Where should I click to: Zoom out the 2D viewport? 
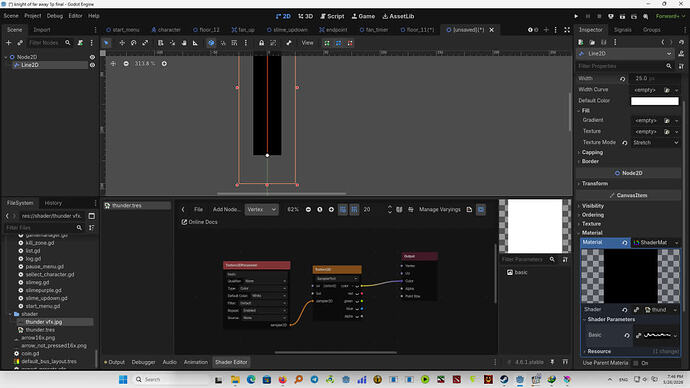tap(126, 63)
